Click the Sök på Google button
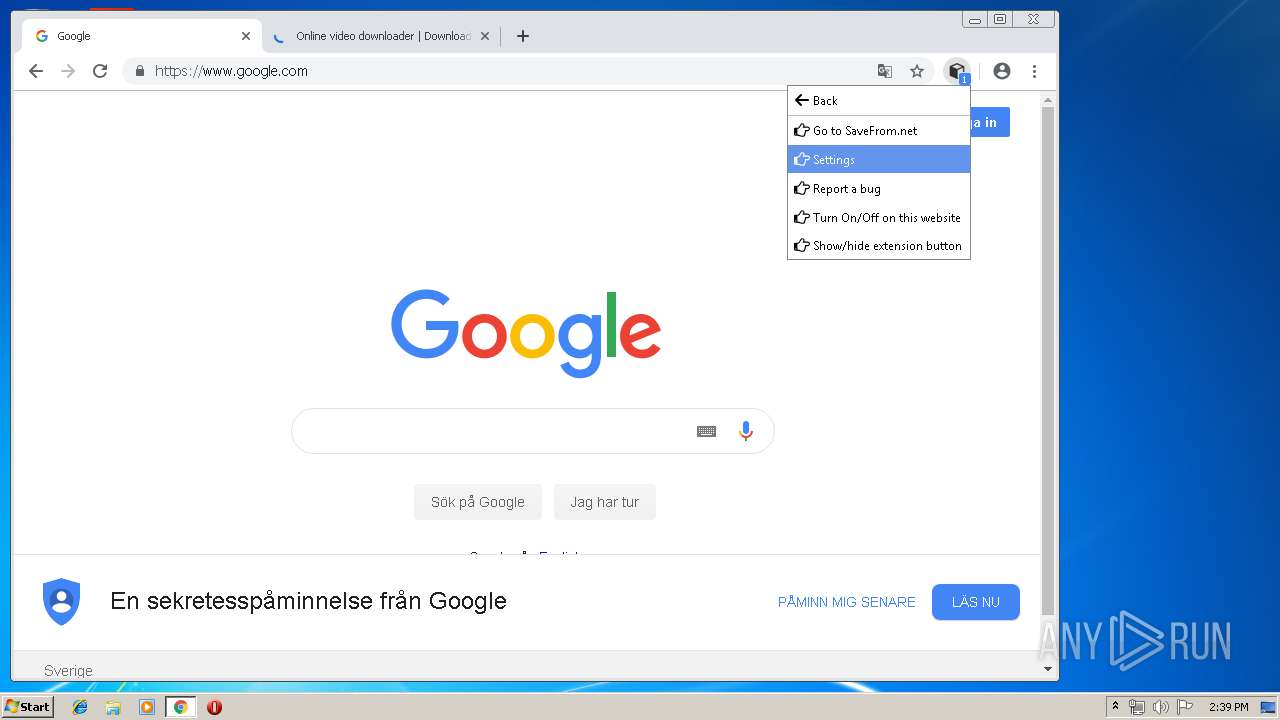The width and height of the screenshot is (1280, 720). 478,502
